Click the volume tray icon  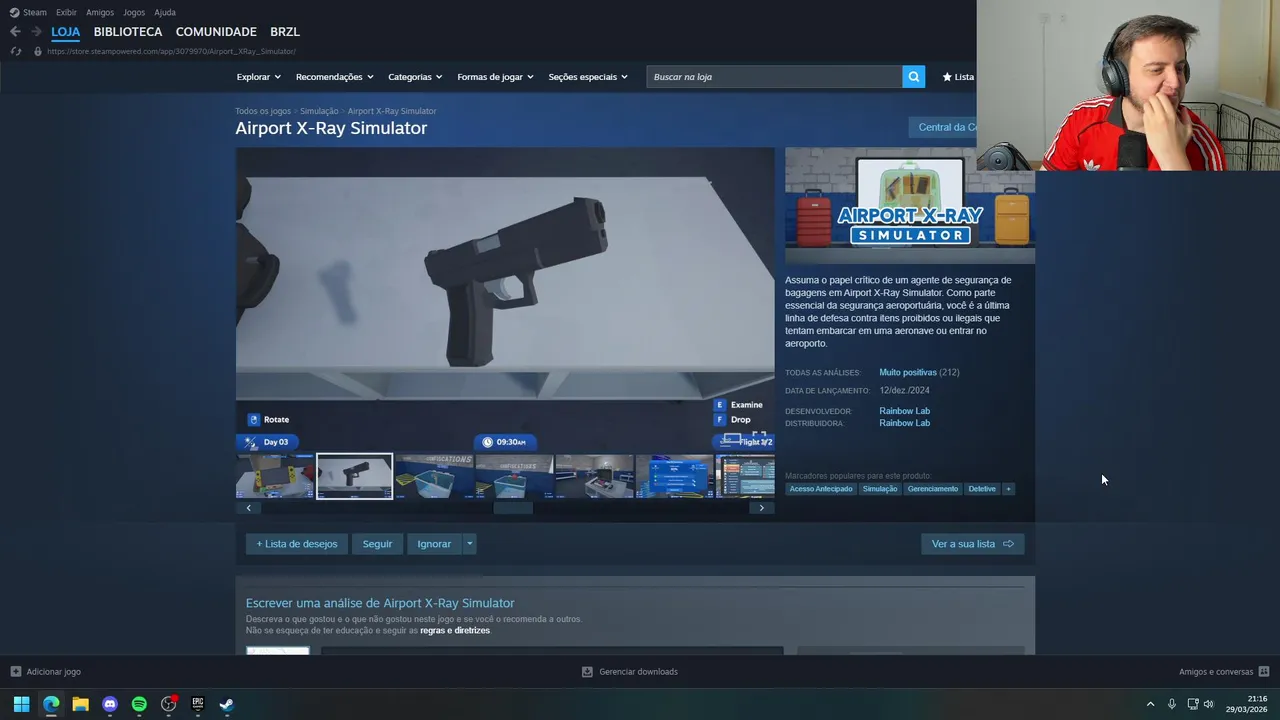tap(1209, 704)
